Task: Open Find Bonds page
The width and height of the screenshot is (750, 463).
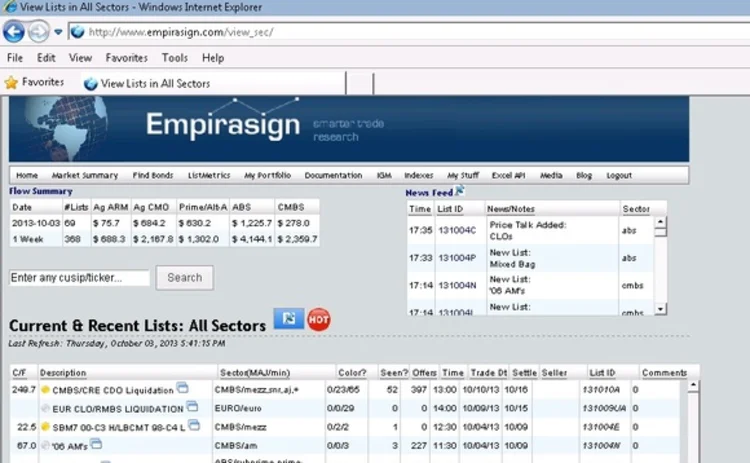Action: 153,176
